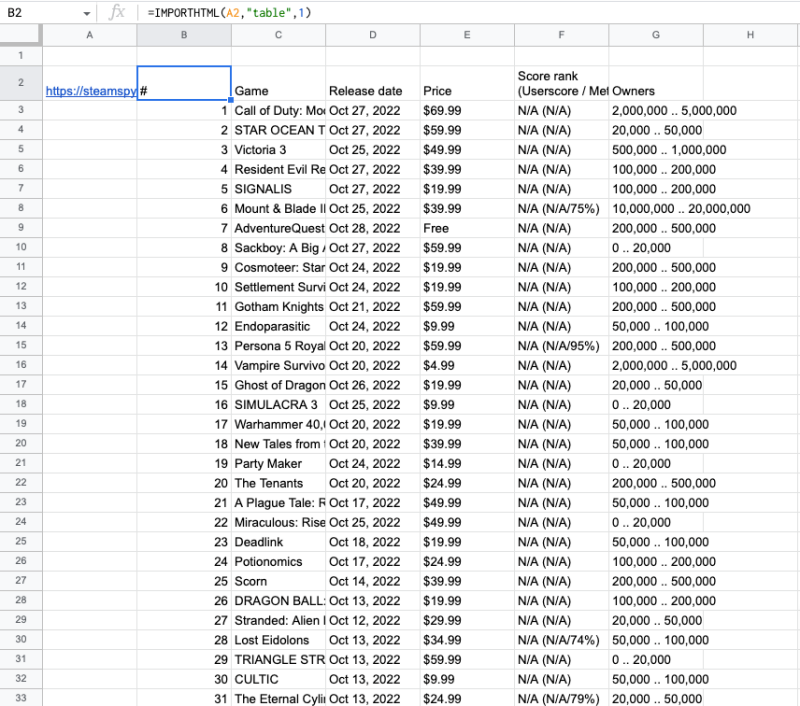Click the 'Endoparasitic' cell
The image size is (800, 706).
tap(278, 326)
